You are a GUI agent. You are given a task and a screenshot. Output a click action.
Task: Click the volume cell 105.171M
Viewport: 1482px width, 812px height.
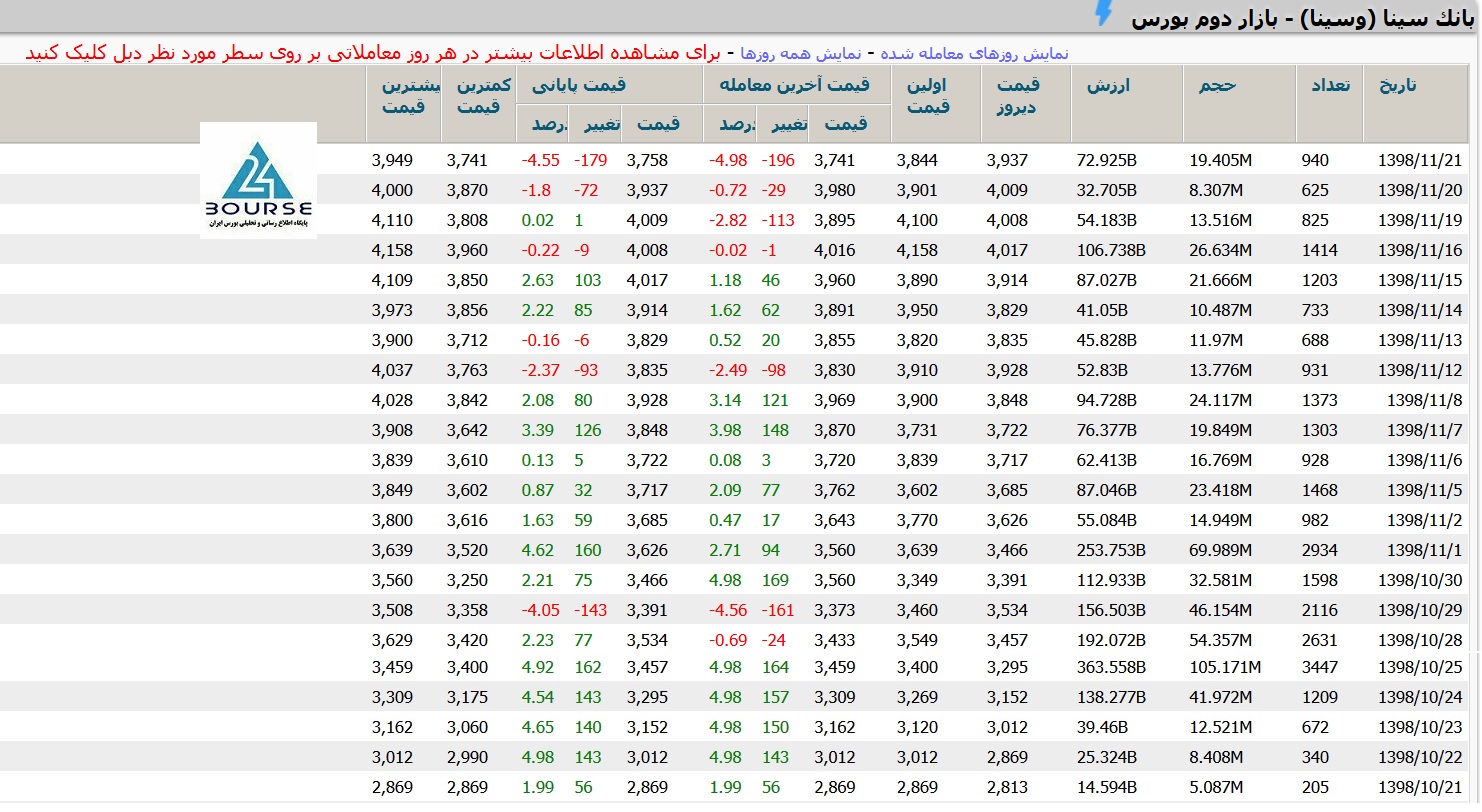pyautogui.click(x=1225, y=667)
